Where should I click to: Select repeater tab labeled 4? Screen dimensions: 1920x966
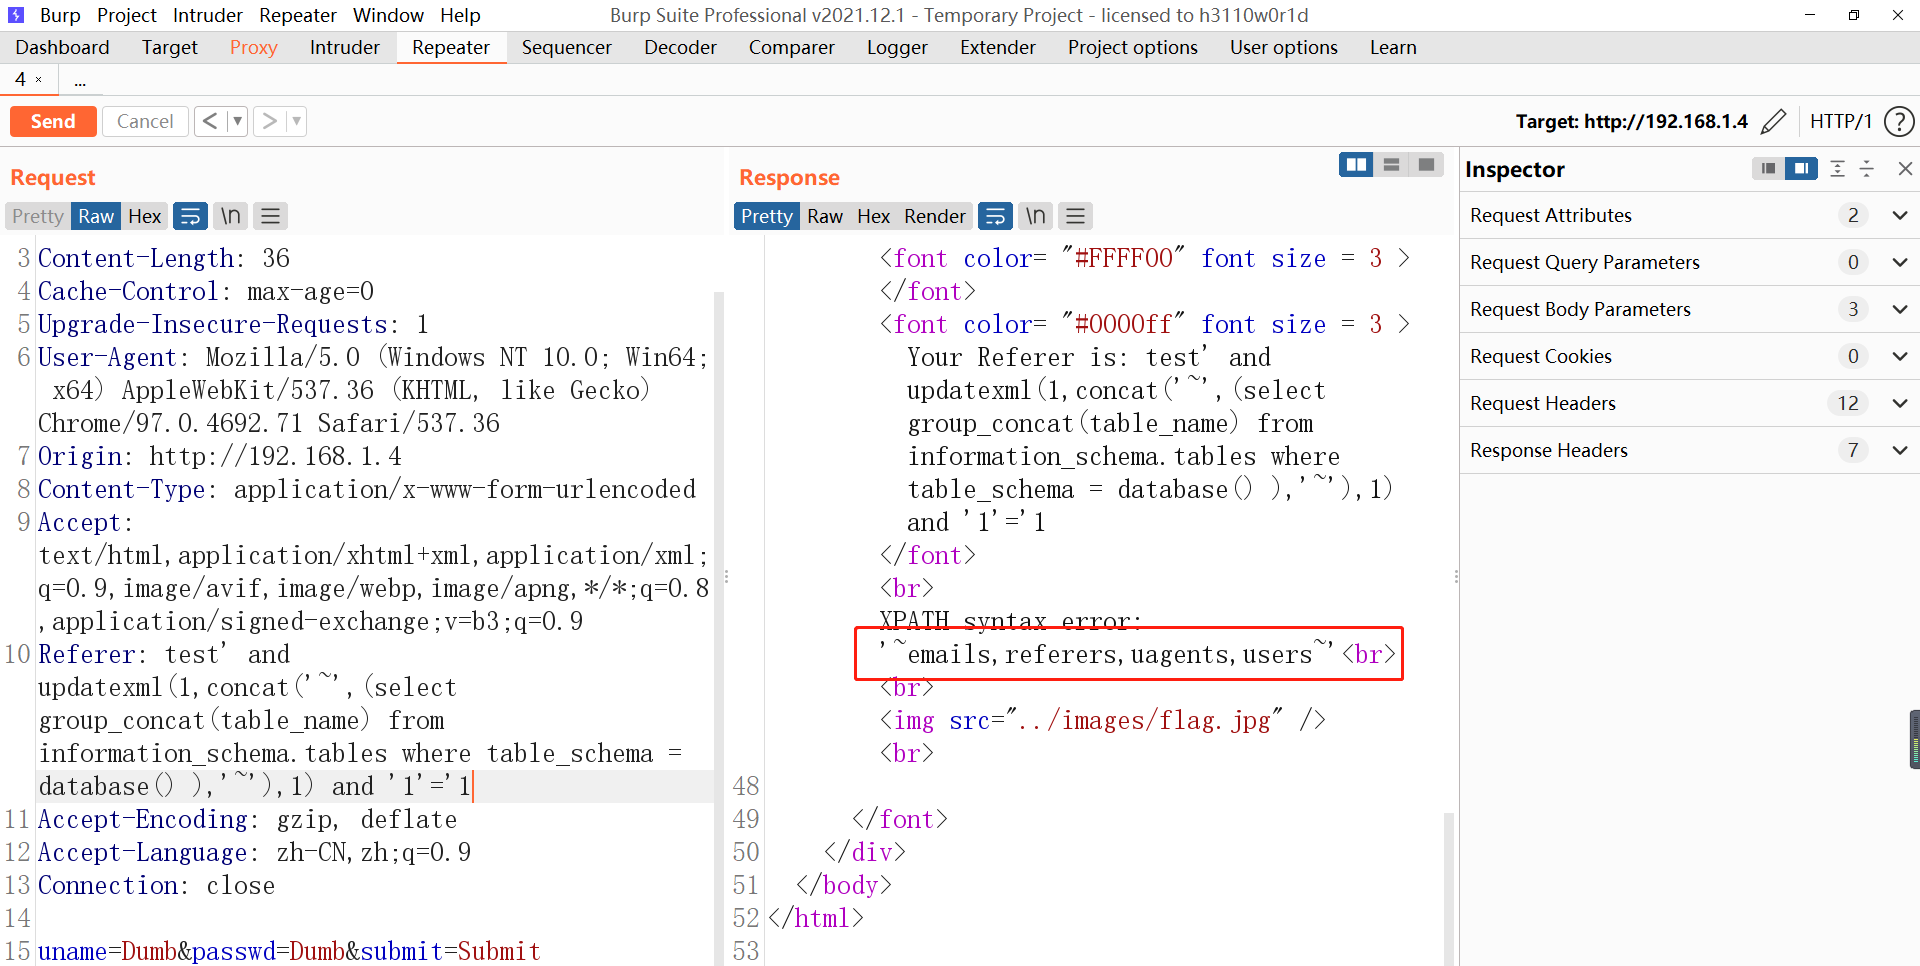19,79
